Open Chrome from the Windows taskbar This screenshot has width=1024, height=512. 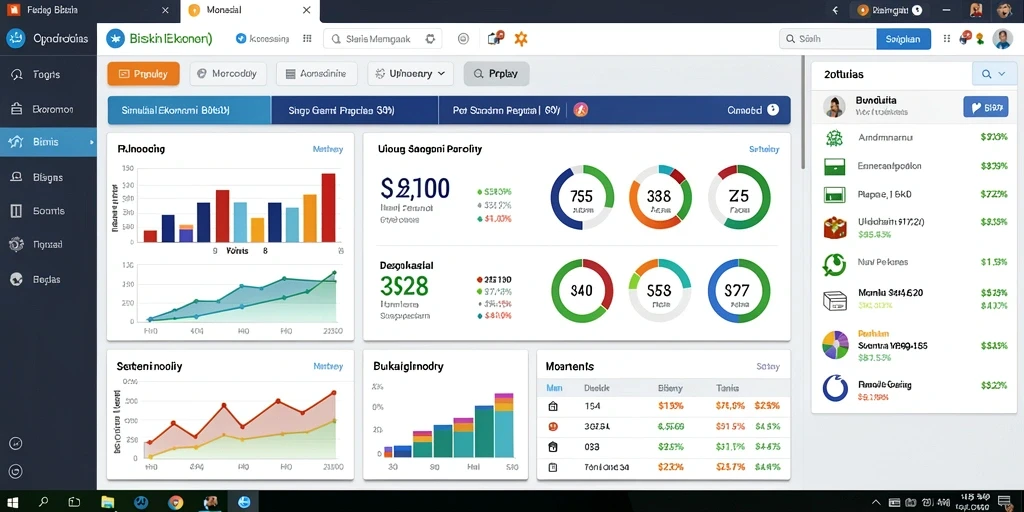point(176,502)
